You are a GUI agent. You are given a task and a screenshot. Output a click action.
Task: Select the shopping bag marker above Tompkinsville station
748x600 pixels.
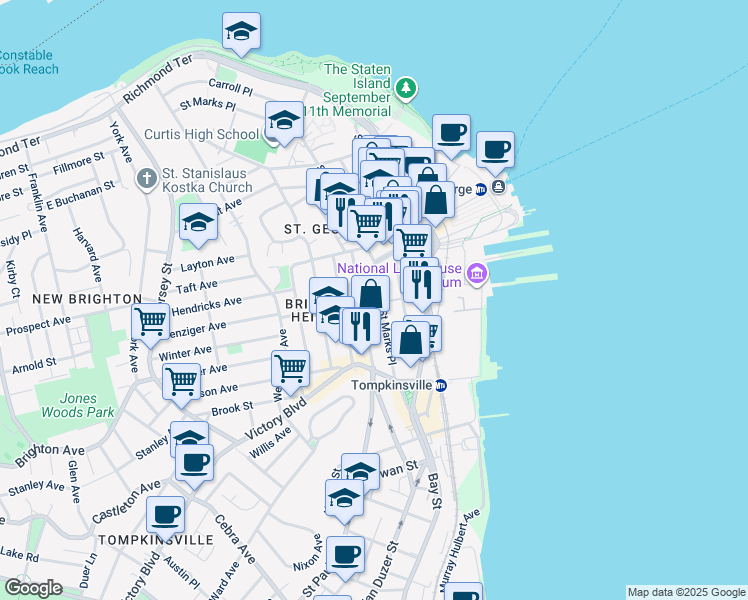pyautogui.click(x=411, y=341)
